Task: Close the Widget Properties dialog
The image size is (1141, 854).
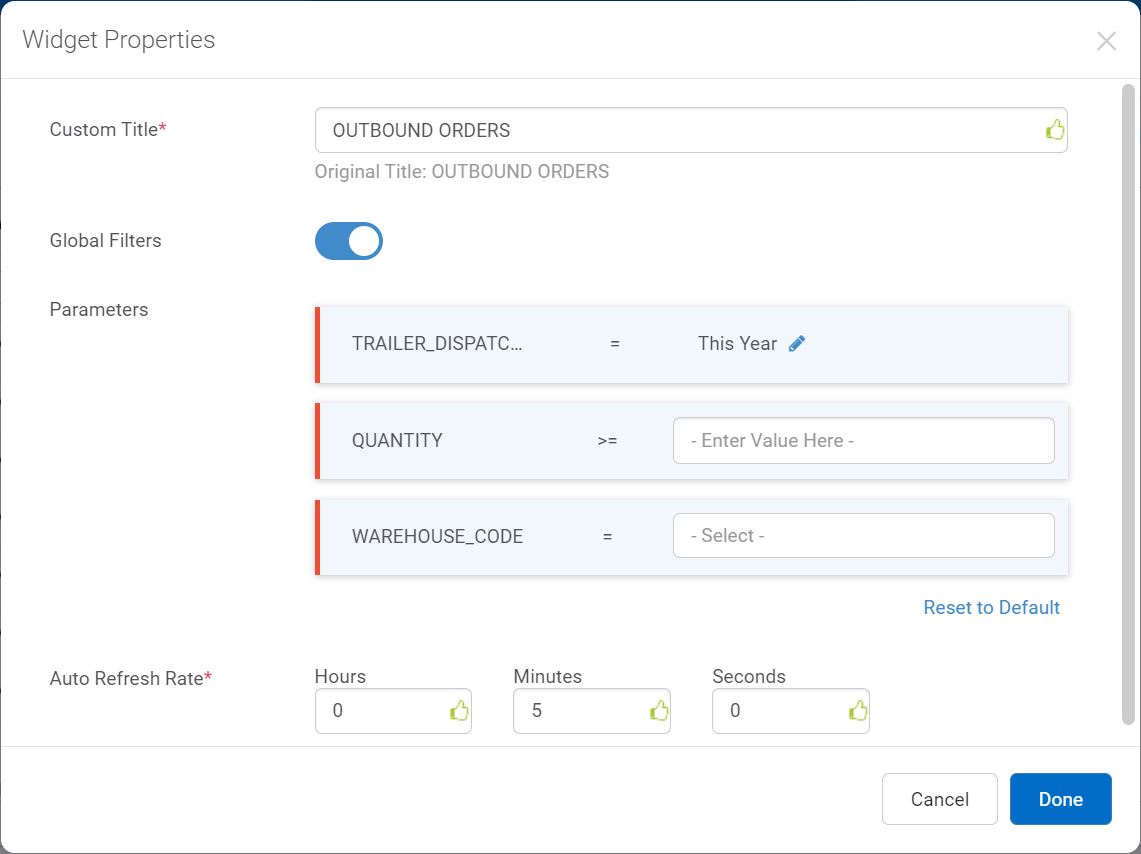Action: click(1106, 41)
